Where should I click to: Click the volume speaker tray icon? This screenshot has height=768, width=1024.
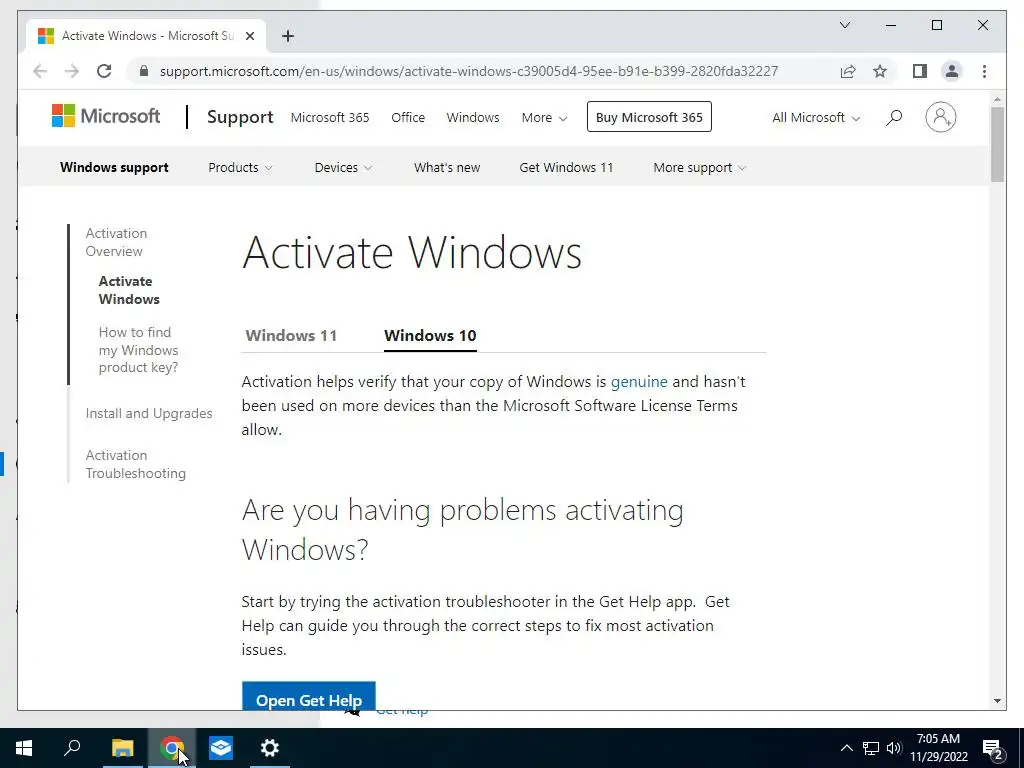[894, 748]
